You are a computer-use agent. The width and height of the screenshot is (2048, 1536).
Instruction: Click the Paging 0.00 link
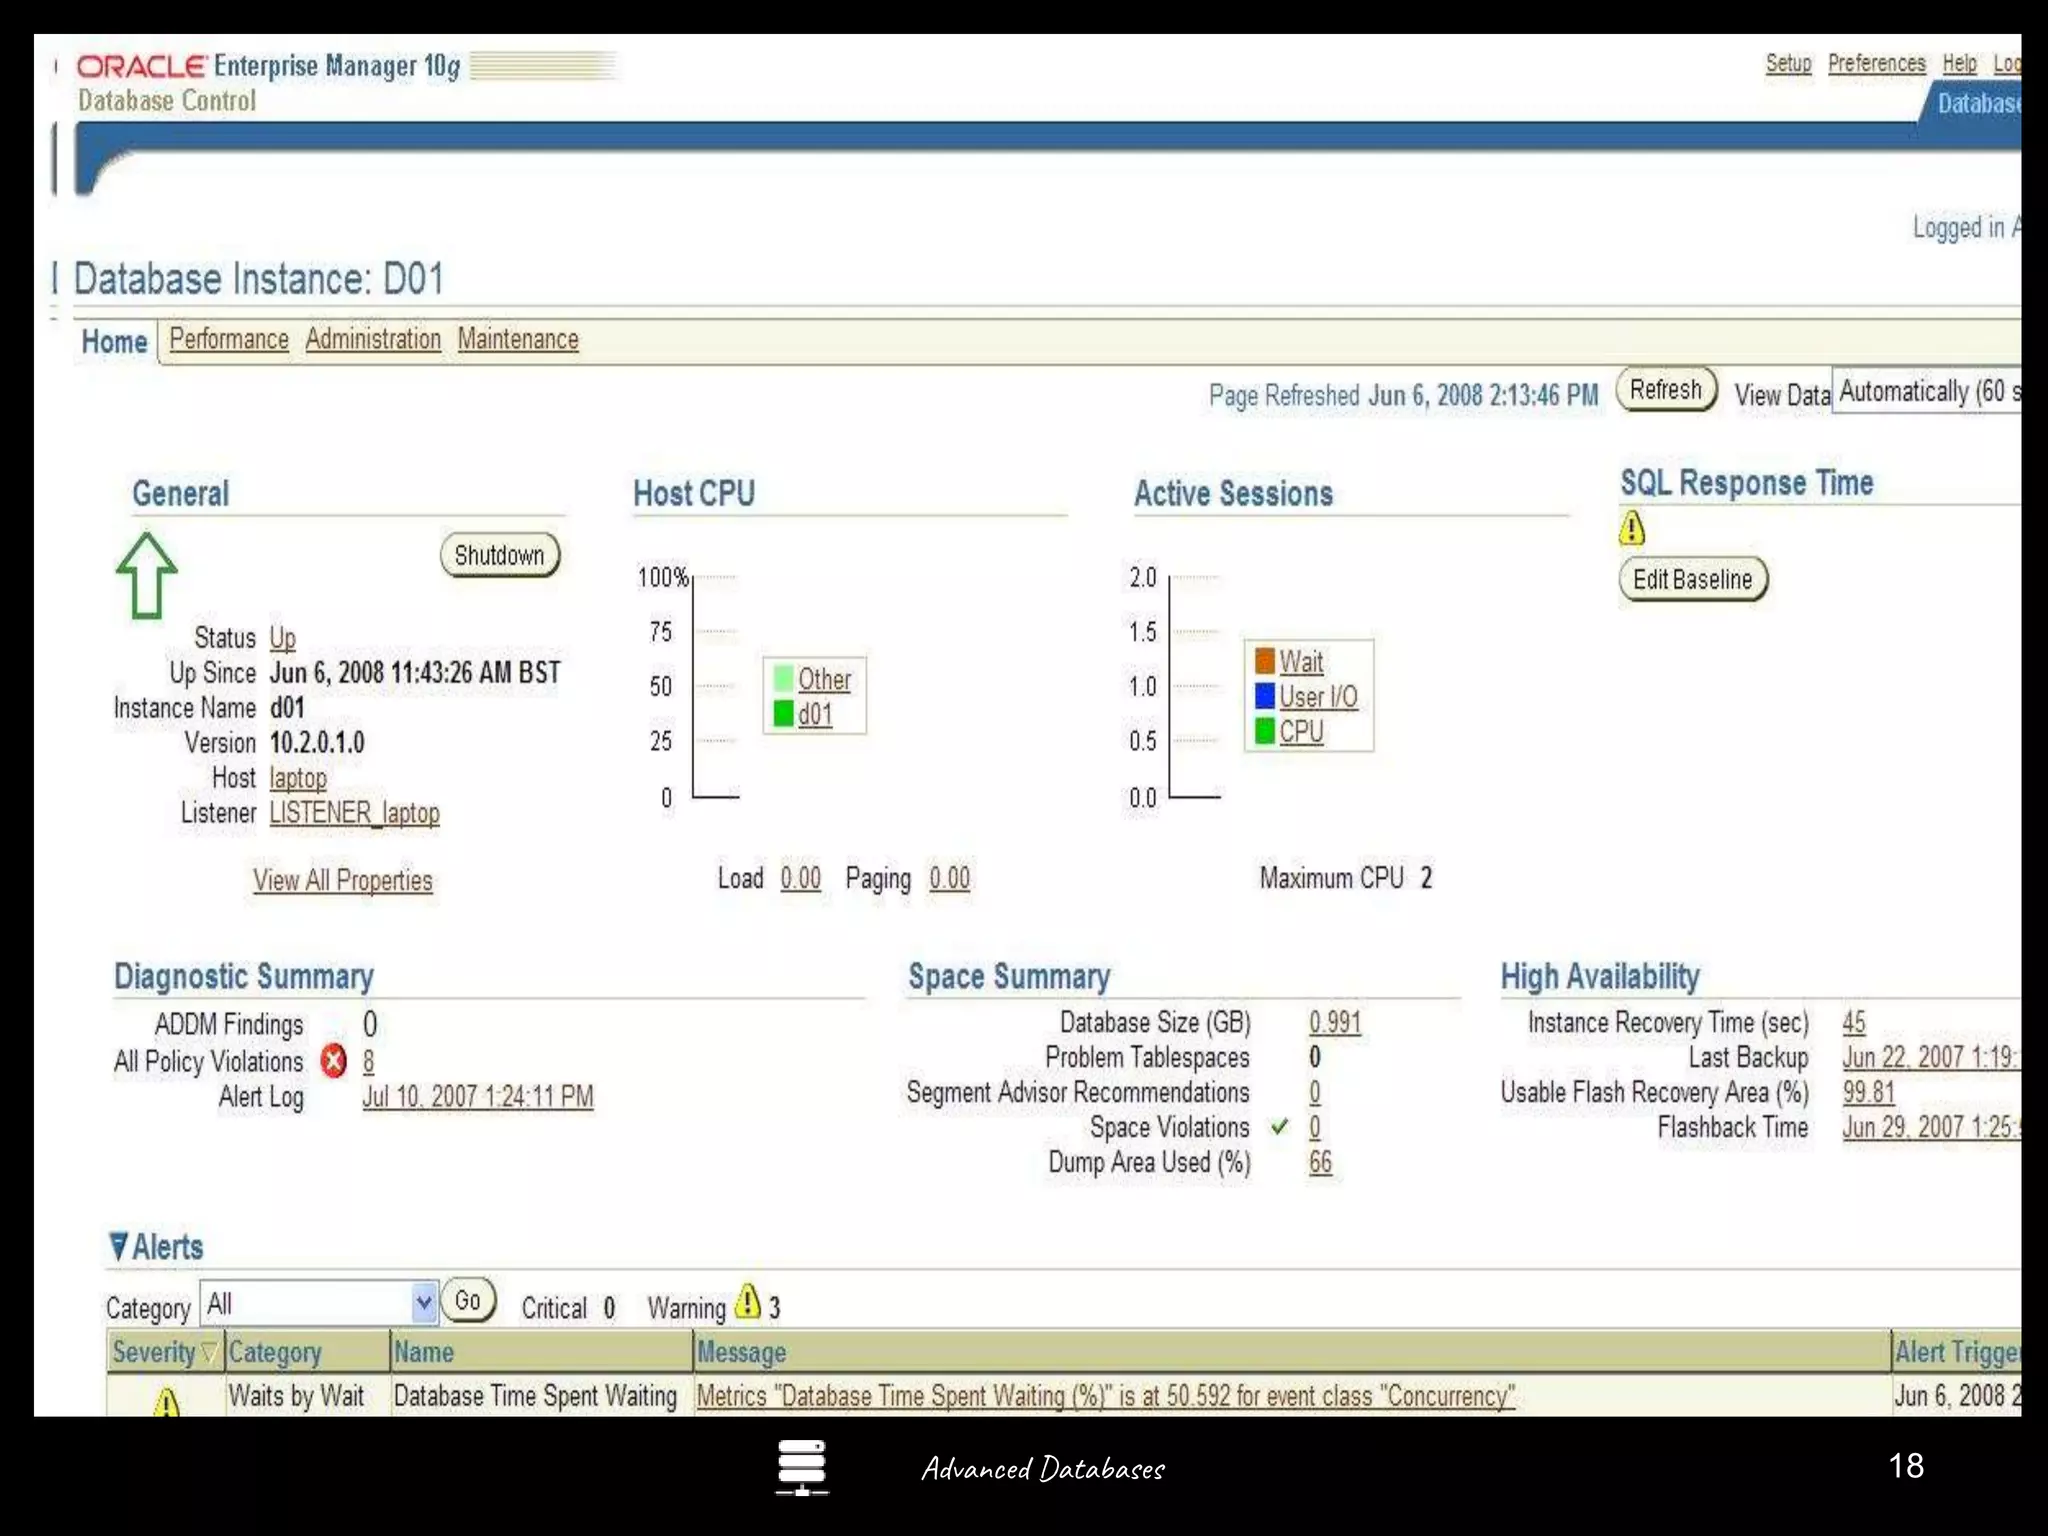click(949, 878)
